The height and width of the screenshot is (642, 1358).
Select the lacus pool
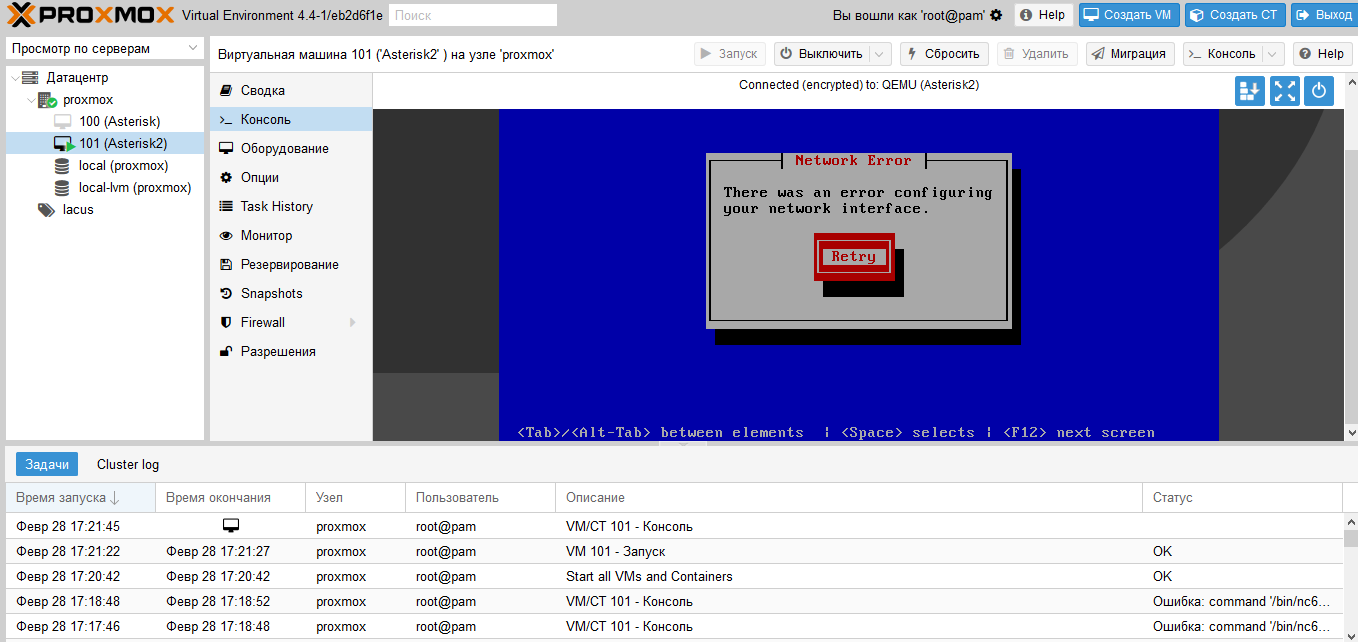pyautogui.click(x=78, y=209)
